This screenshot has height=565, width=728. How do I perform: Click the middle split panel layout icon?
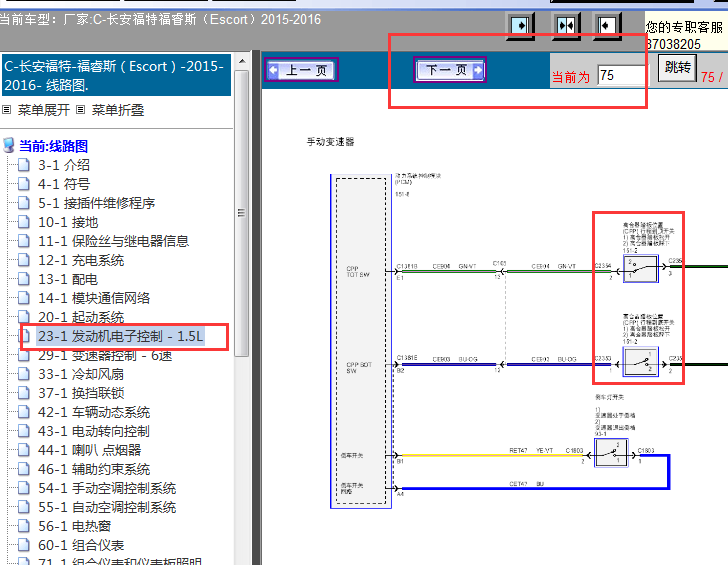[566, 25]
